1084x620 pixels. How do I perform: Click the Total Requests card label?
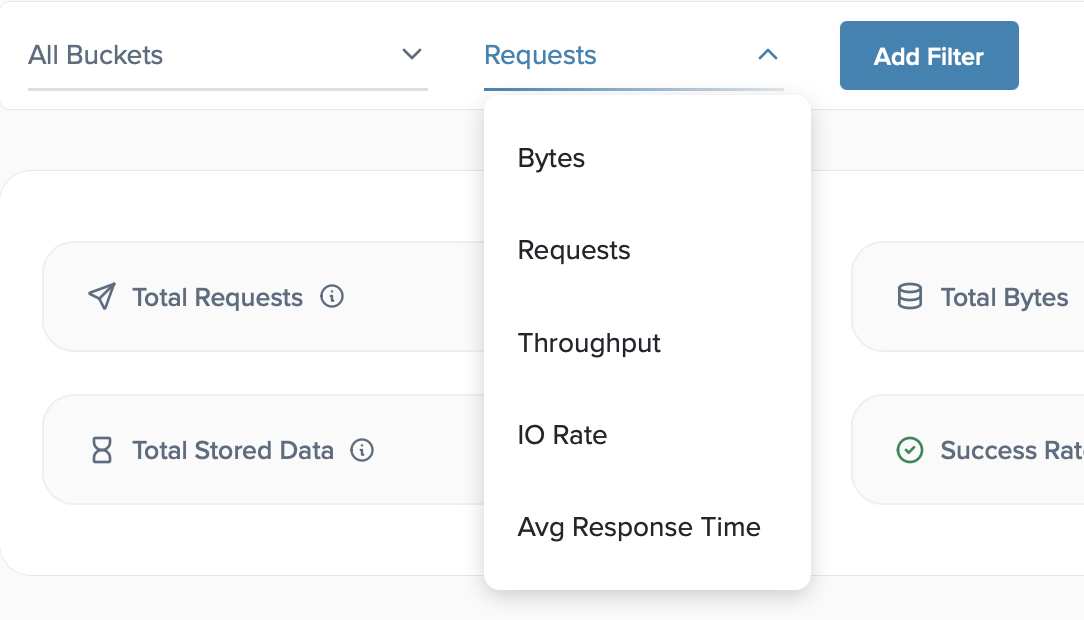tap(217, 297)
